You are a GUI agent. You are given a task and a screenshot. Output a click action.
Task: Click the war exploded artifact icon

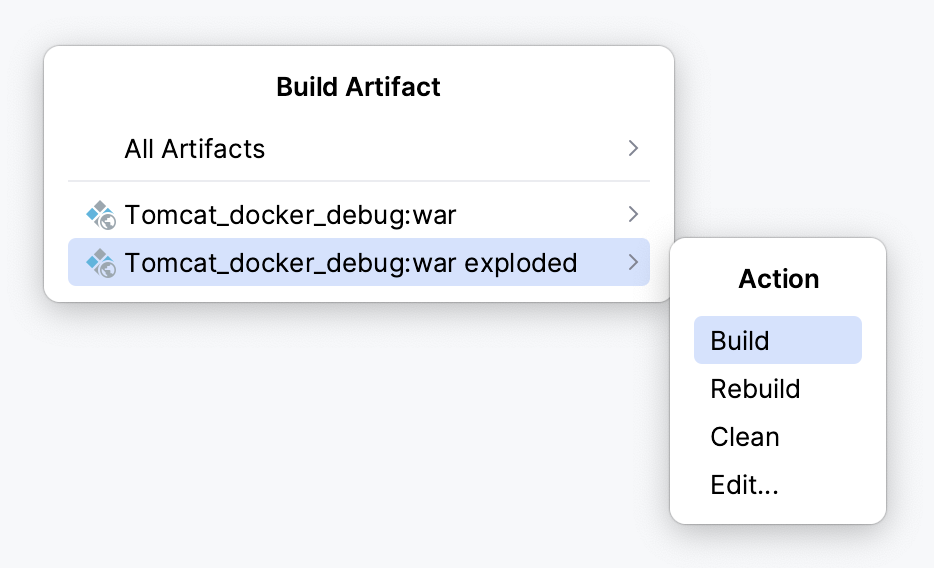coord(101,262)
